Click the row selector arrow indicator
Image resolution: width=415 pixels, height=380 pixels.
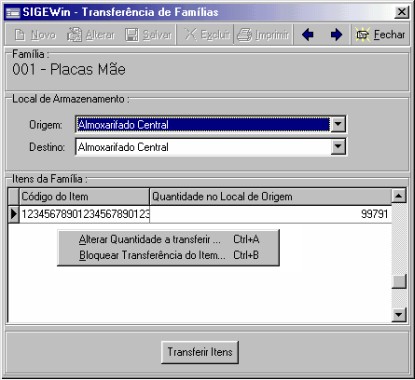tap(13, 214)
